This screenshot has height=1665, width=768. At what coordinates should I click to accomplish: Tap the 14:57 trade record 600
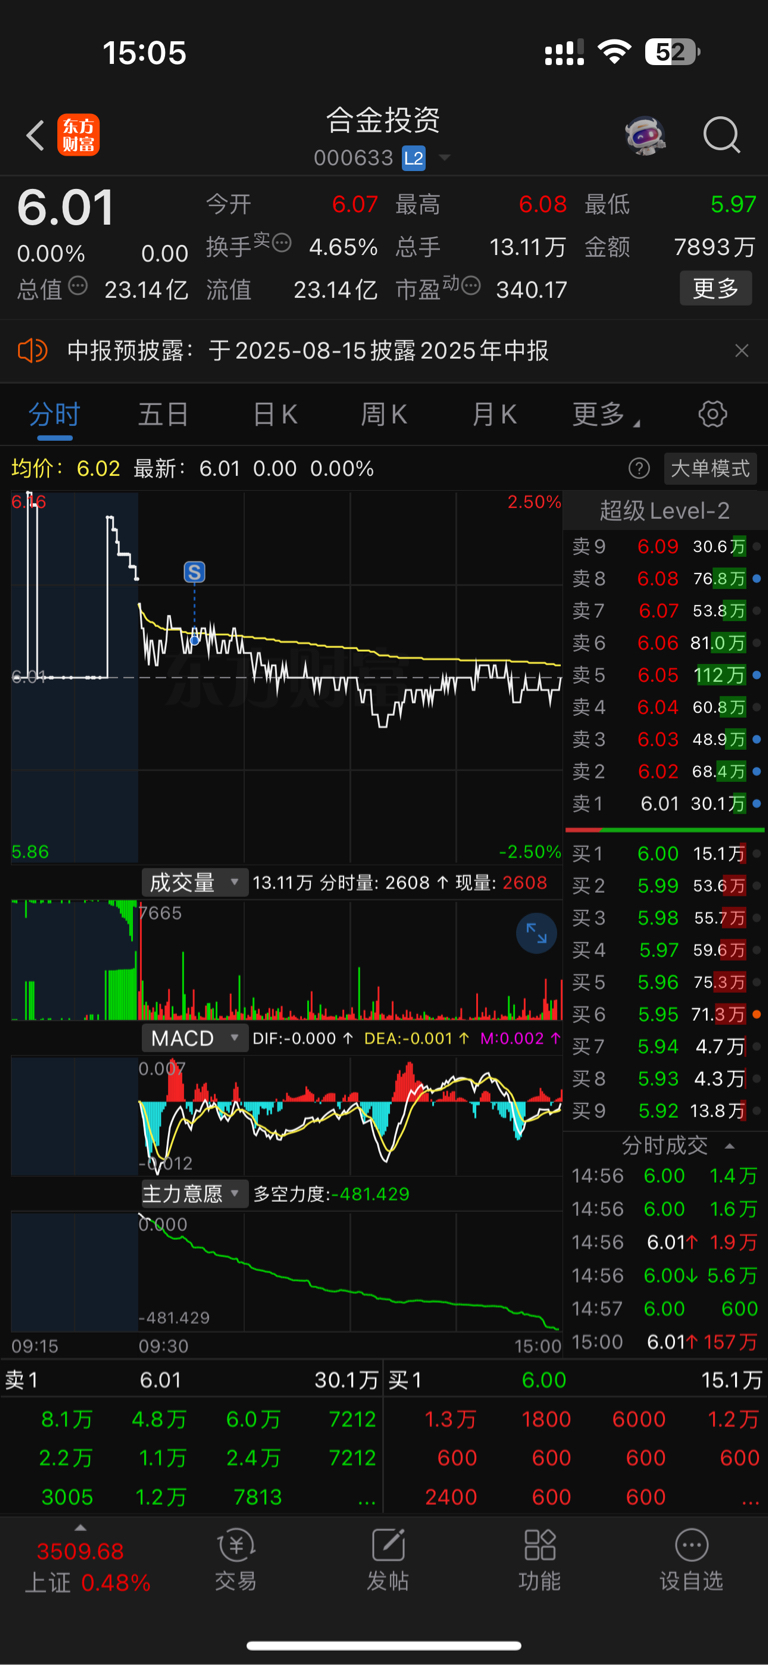665,1309
